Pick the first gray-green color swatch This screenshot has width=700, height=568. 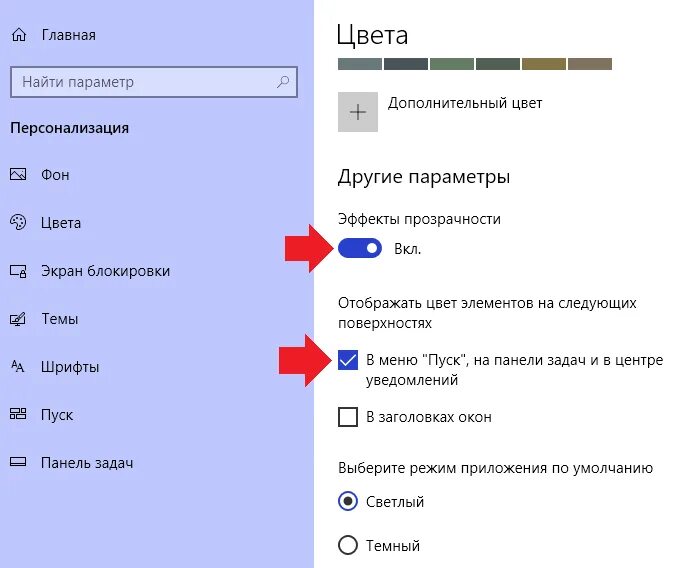(x=360, y=64)
